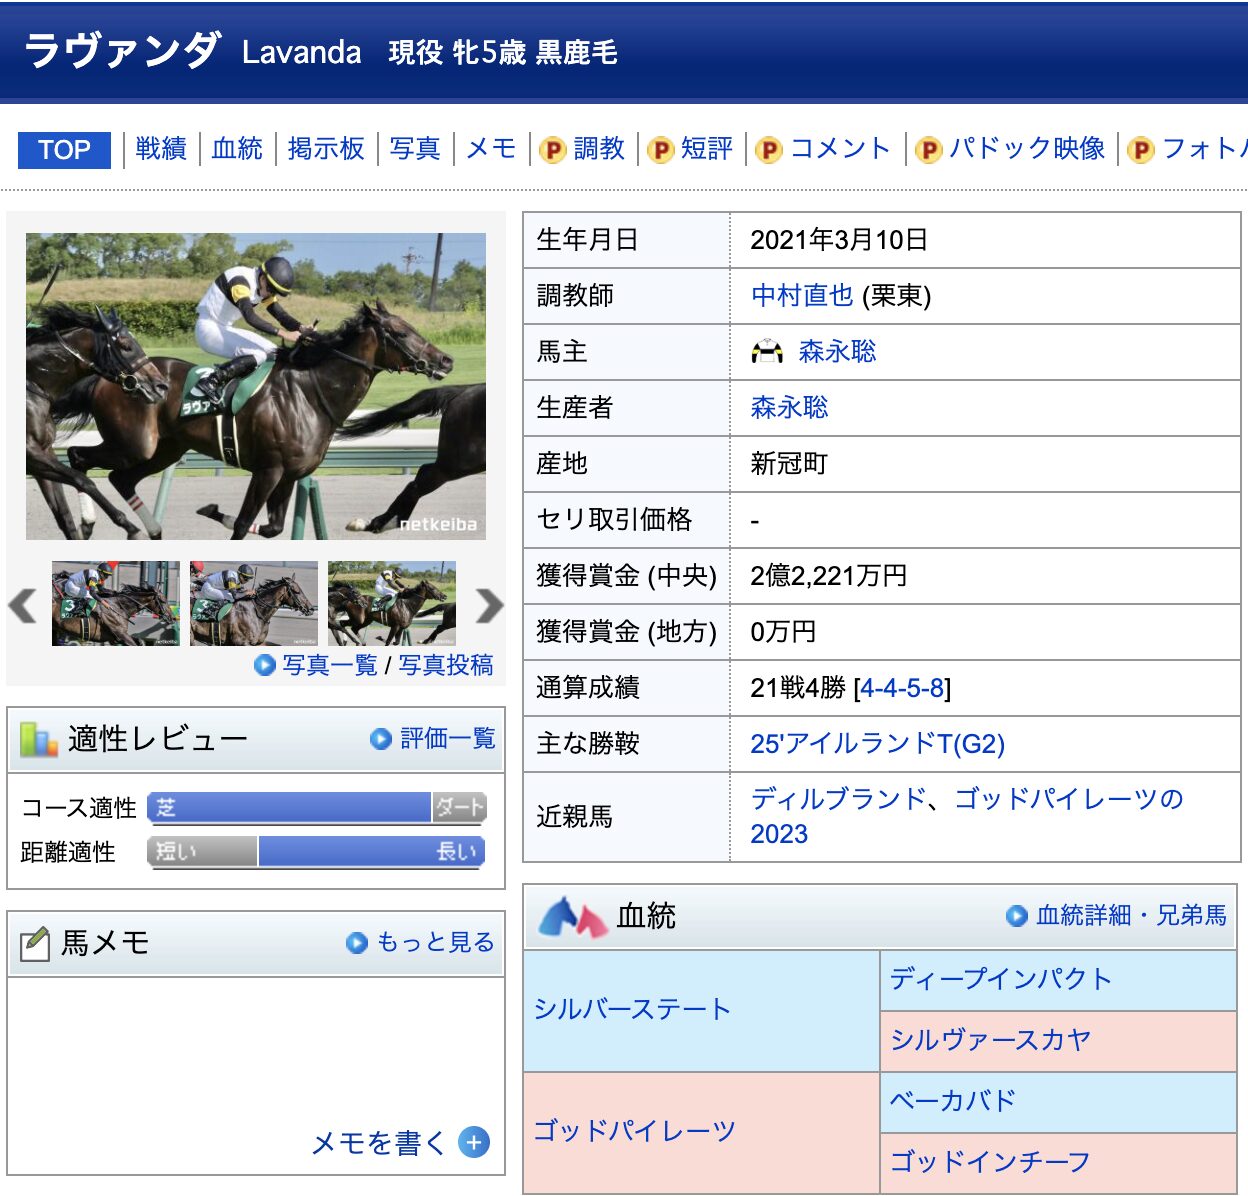Click the blue circle icon beside 評価一覧
The height and width of the screenshot is (1196, 1248).
pyautogui.click(x=381, y=739)
